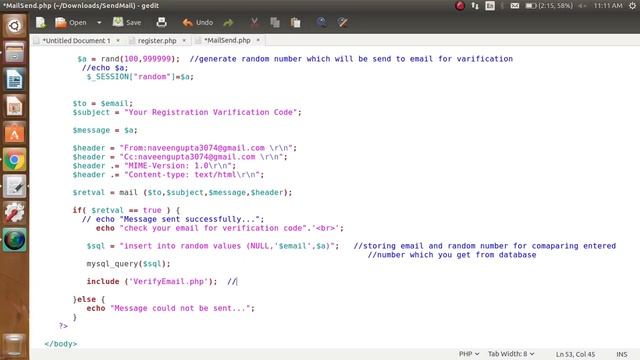This screenshot has height=360, width=640.
Task: Open the Trash in the launcher
Action: tap(14, 345)
